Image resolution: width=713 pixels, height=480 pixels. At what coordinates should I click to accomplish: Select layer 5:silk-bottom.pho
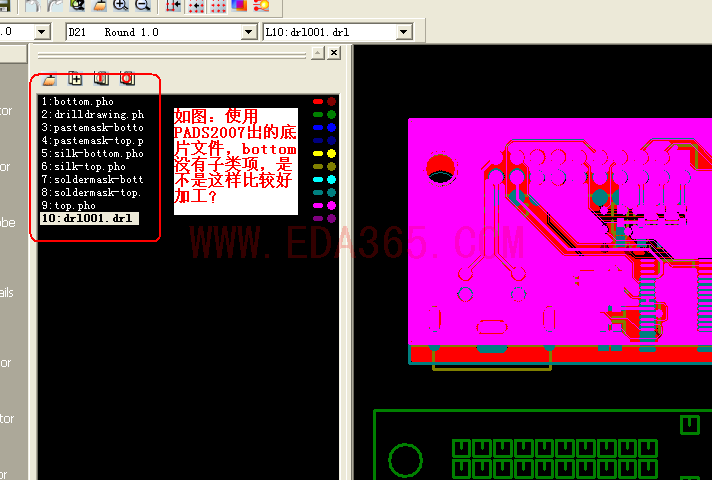[x=93, y=154]
